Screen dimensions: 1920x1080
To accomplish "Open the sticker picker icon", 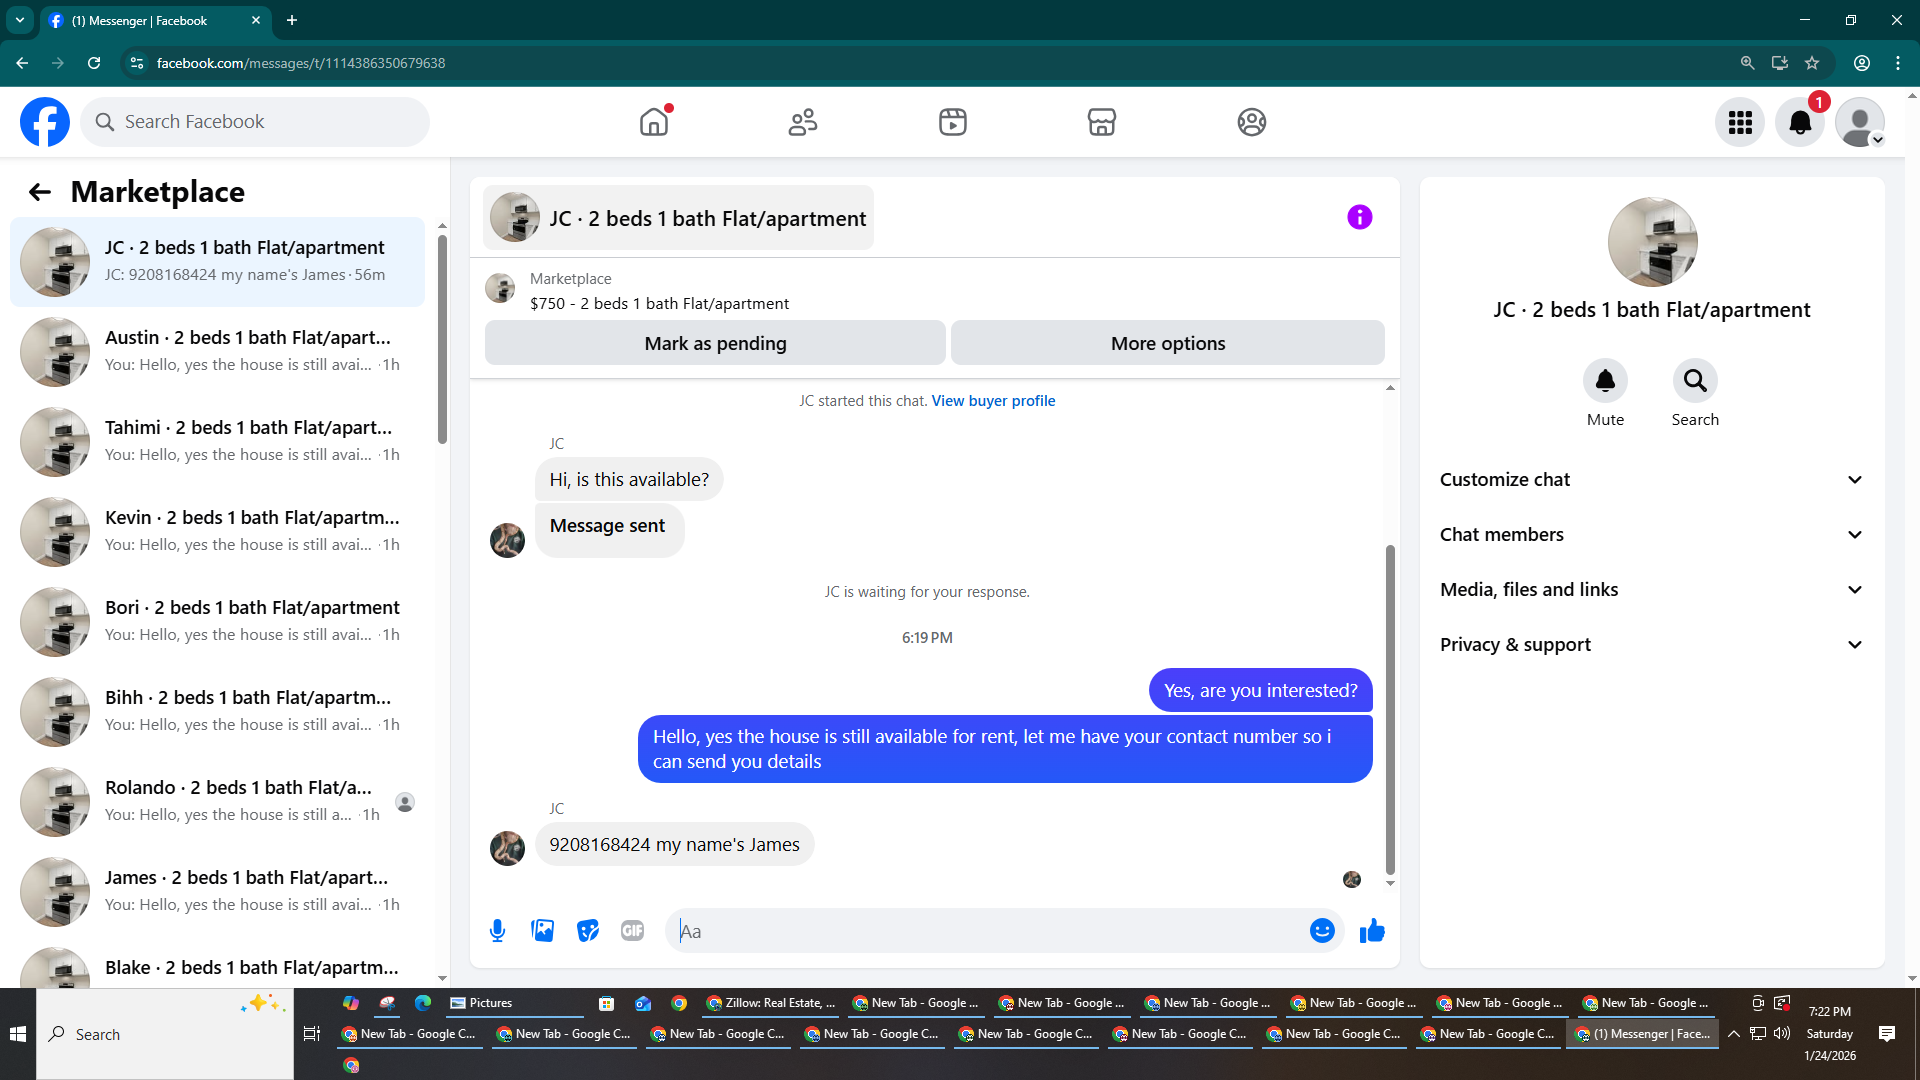I will tap(588, 931).
